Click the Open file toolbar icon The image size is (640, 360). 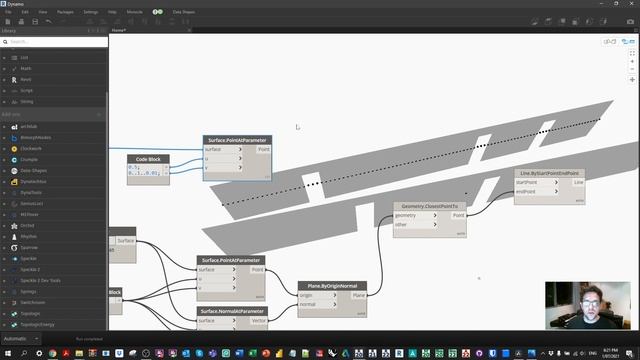pyautogui.click(x=21, y=22)
